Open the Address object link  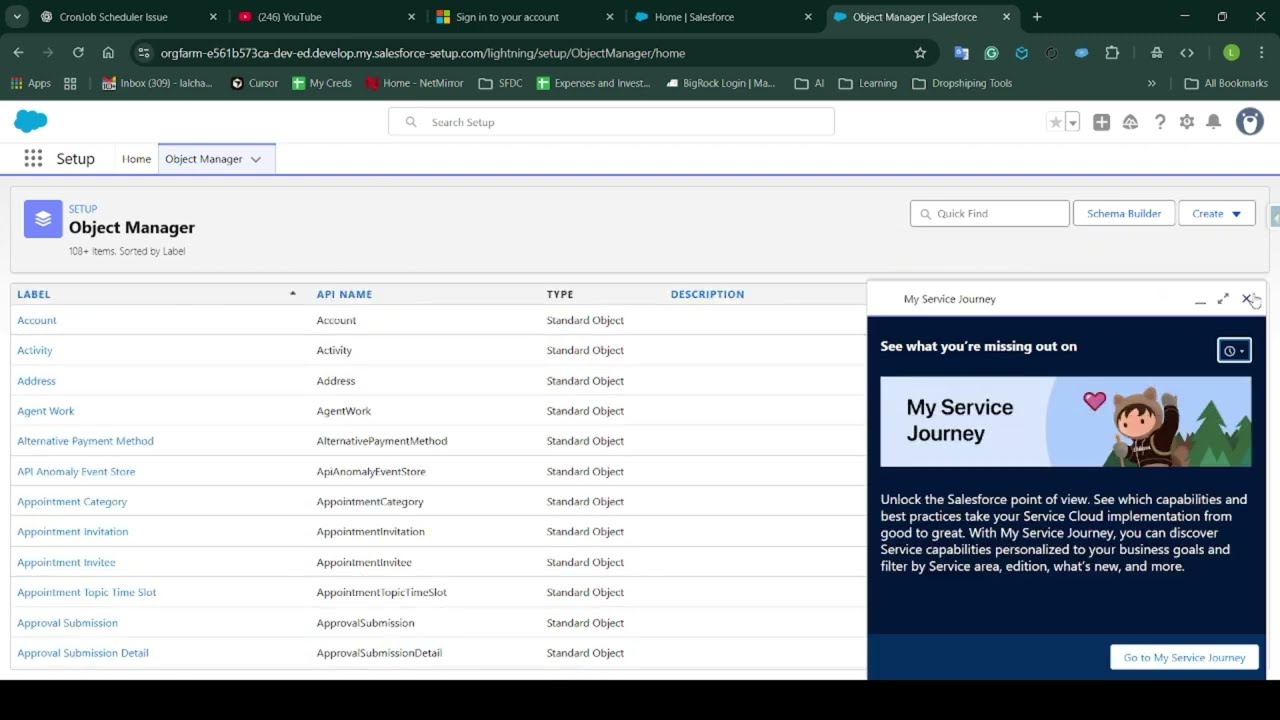(36, 381)
